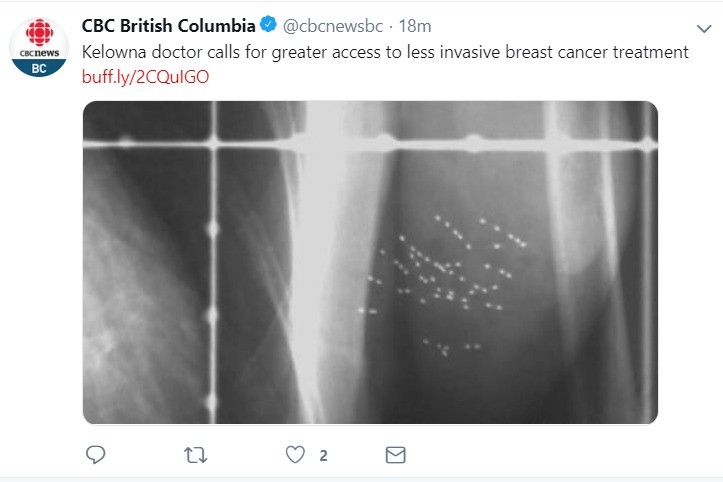Image resolution: width=723 pixels, height=482 pixels.
Task: Click the blue BC label on avatar
Action: click(x=38, y=68)
